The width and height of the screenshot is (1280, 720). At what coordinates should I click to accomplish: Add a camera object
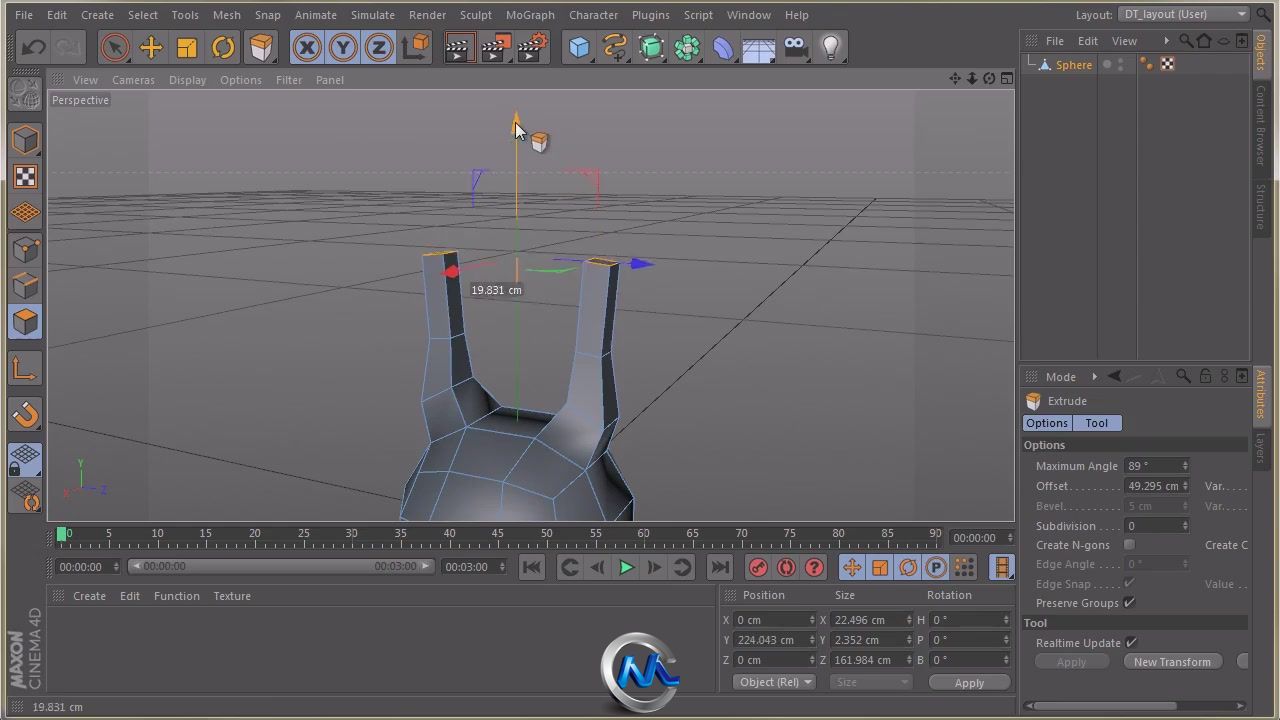796,47
